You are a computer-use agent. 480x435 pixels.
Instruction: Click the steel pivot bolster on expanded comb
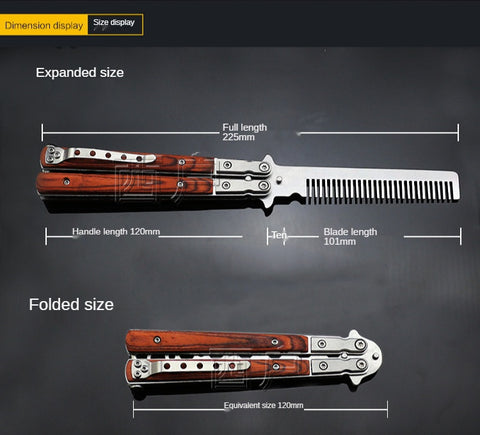click(242, 176)
